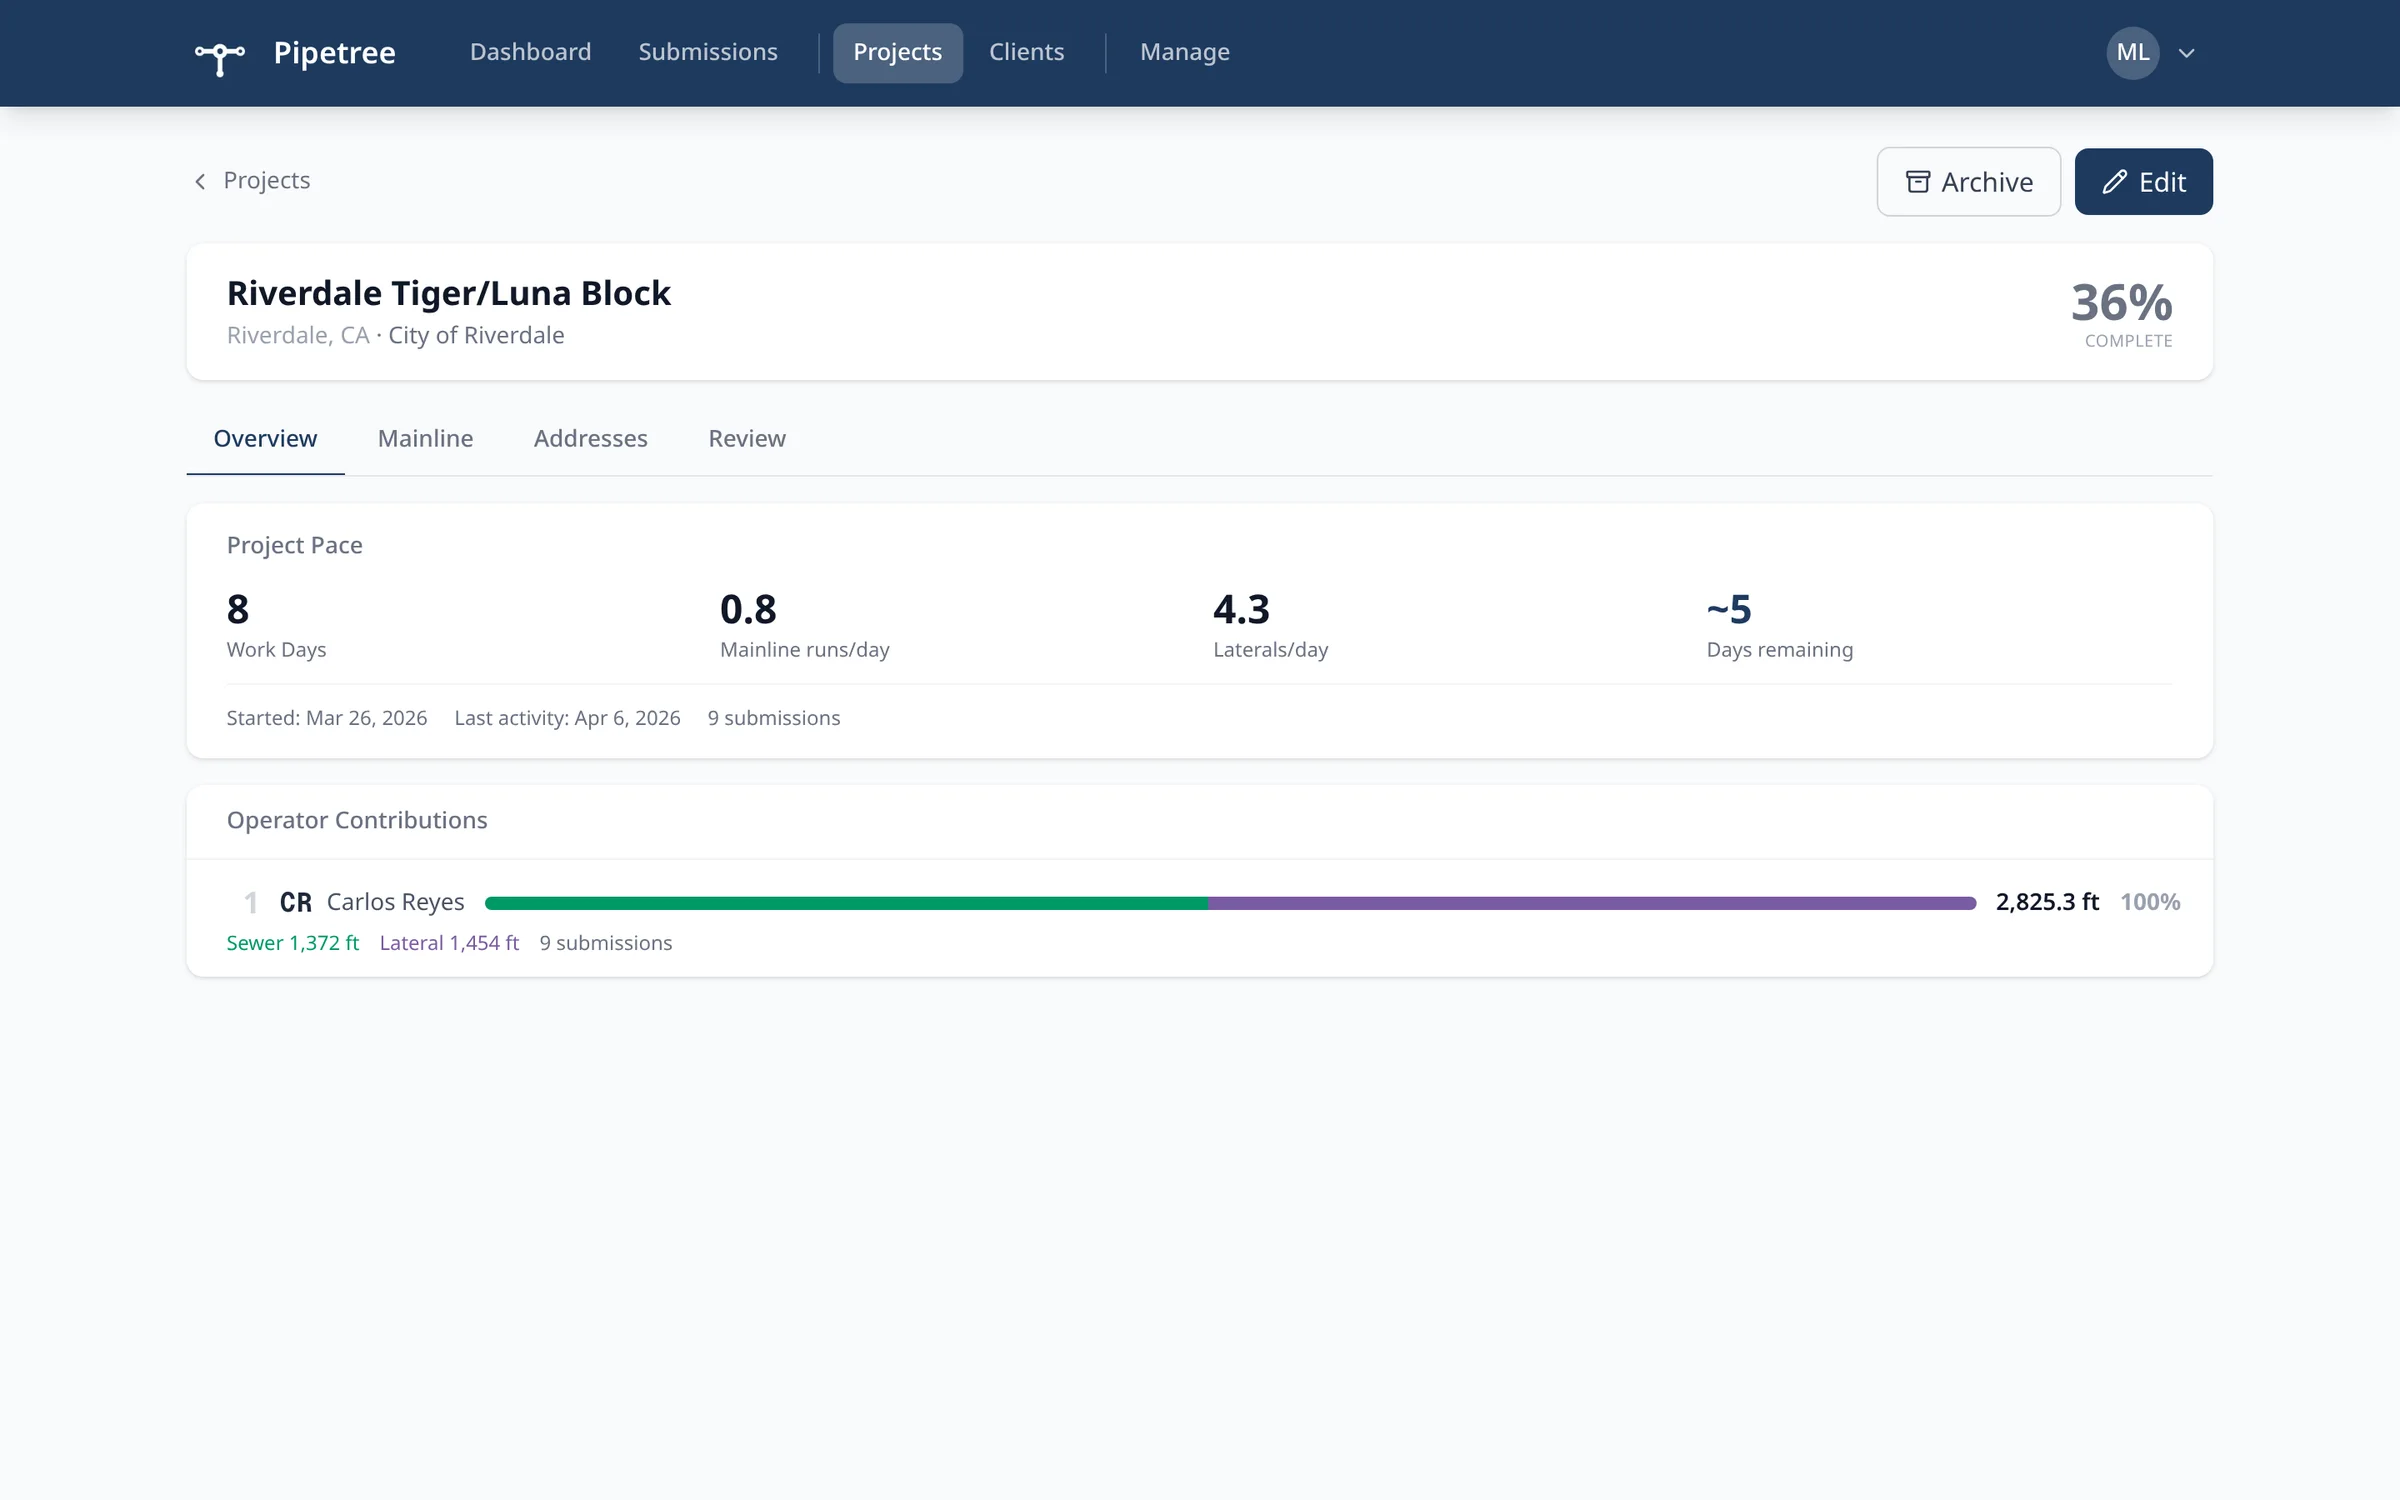
Task: Click the '8' Work Days stat
Action: pyautogui.click(x=238, y=609)
